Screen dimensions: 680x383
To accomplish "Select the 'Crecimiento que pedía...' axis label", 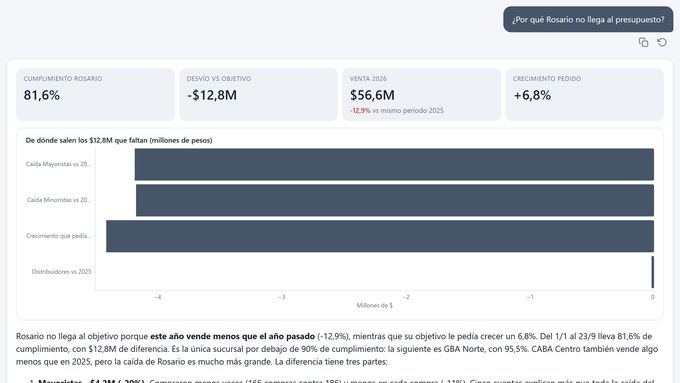I will pos(59,236).
